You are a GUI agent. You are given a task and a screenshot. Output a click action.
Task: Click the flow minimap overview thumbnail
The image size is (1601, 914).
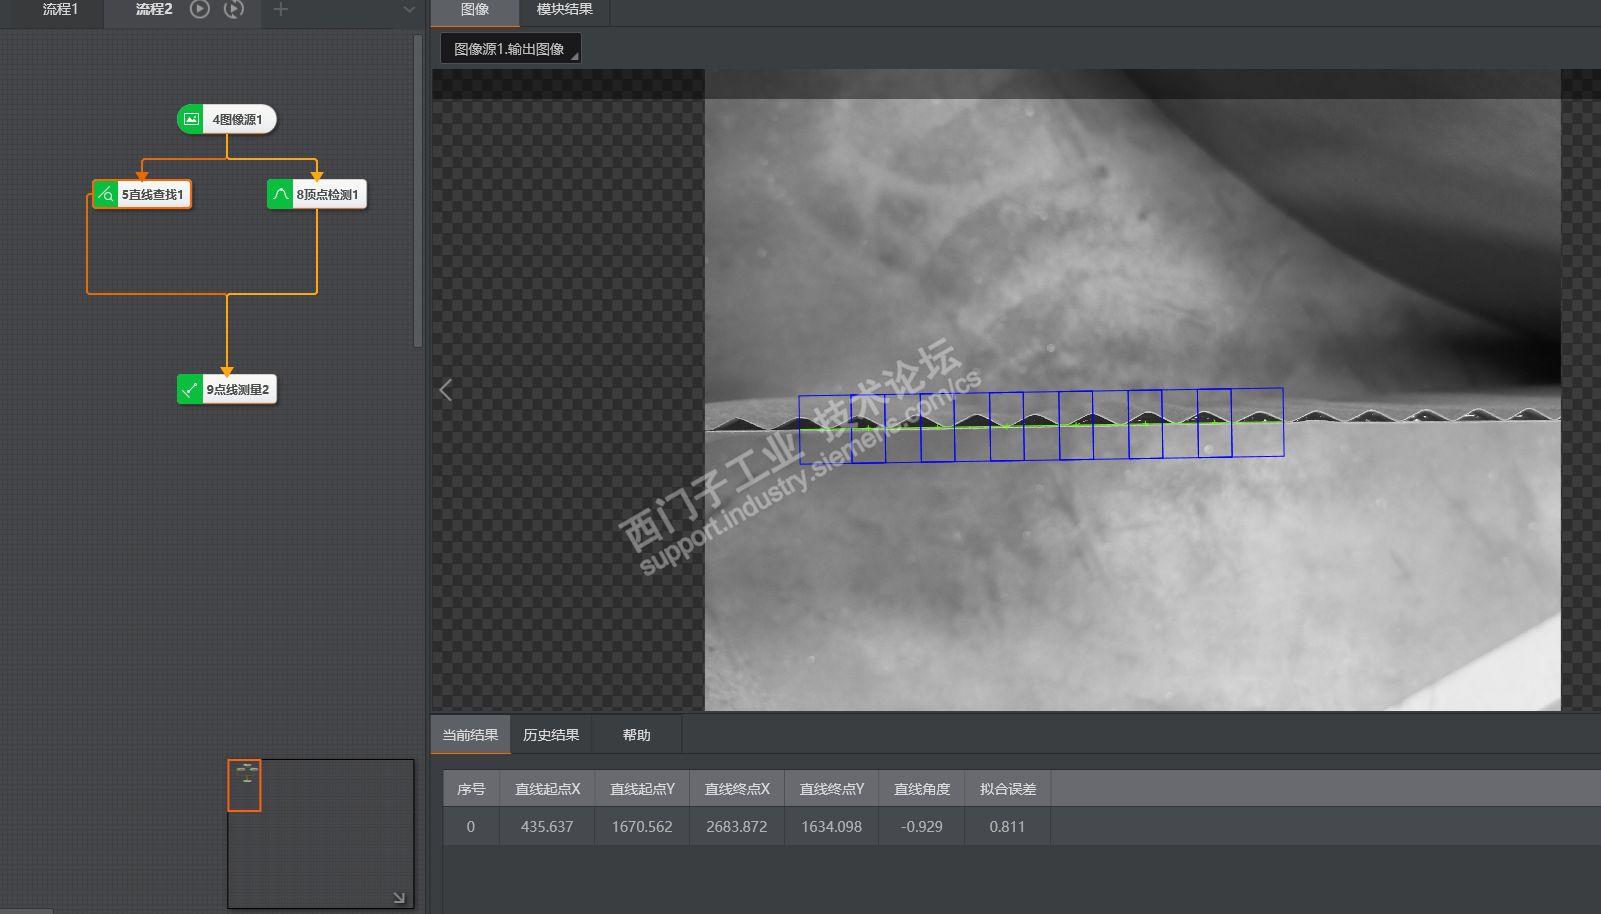pyautogui.click(x=321, y=834)
